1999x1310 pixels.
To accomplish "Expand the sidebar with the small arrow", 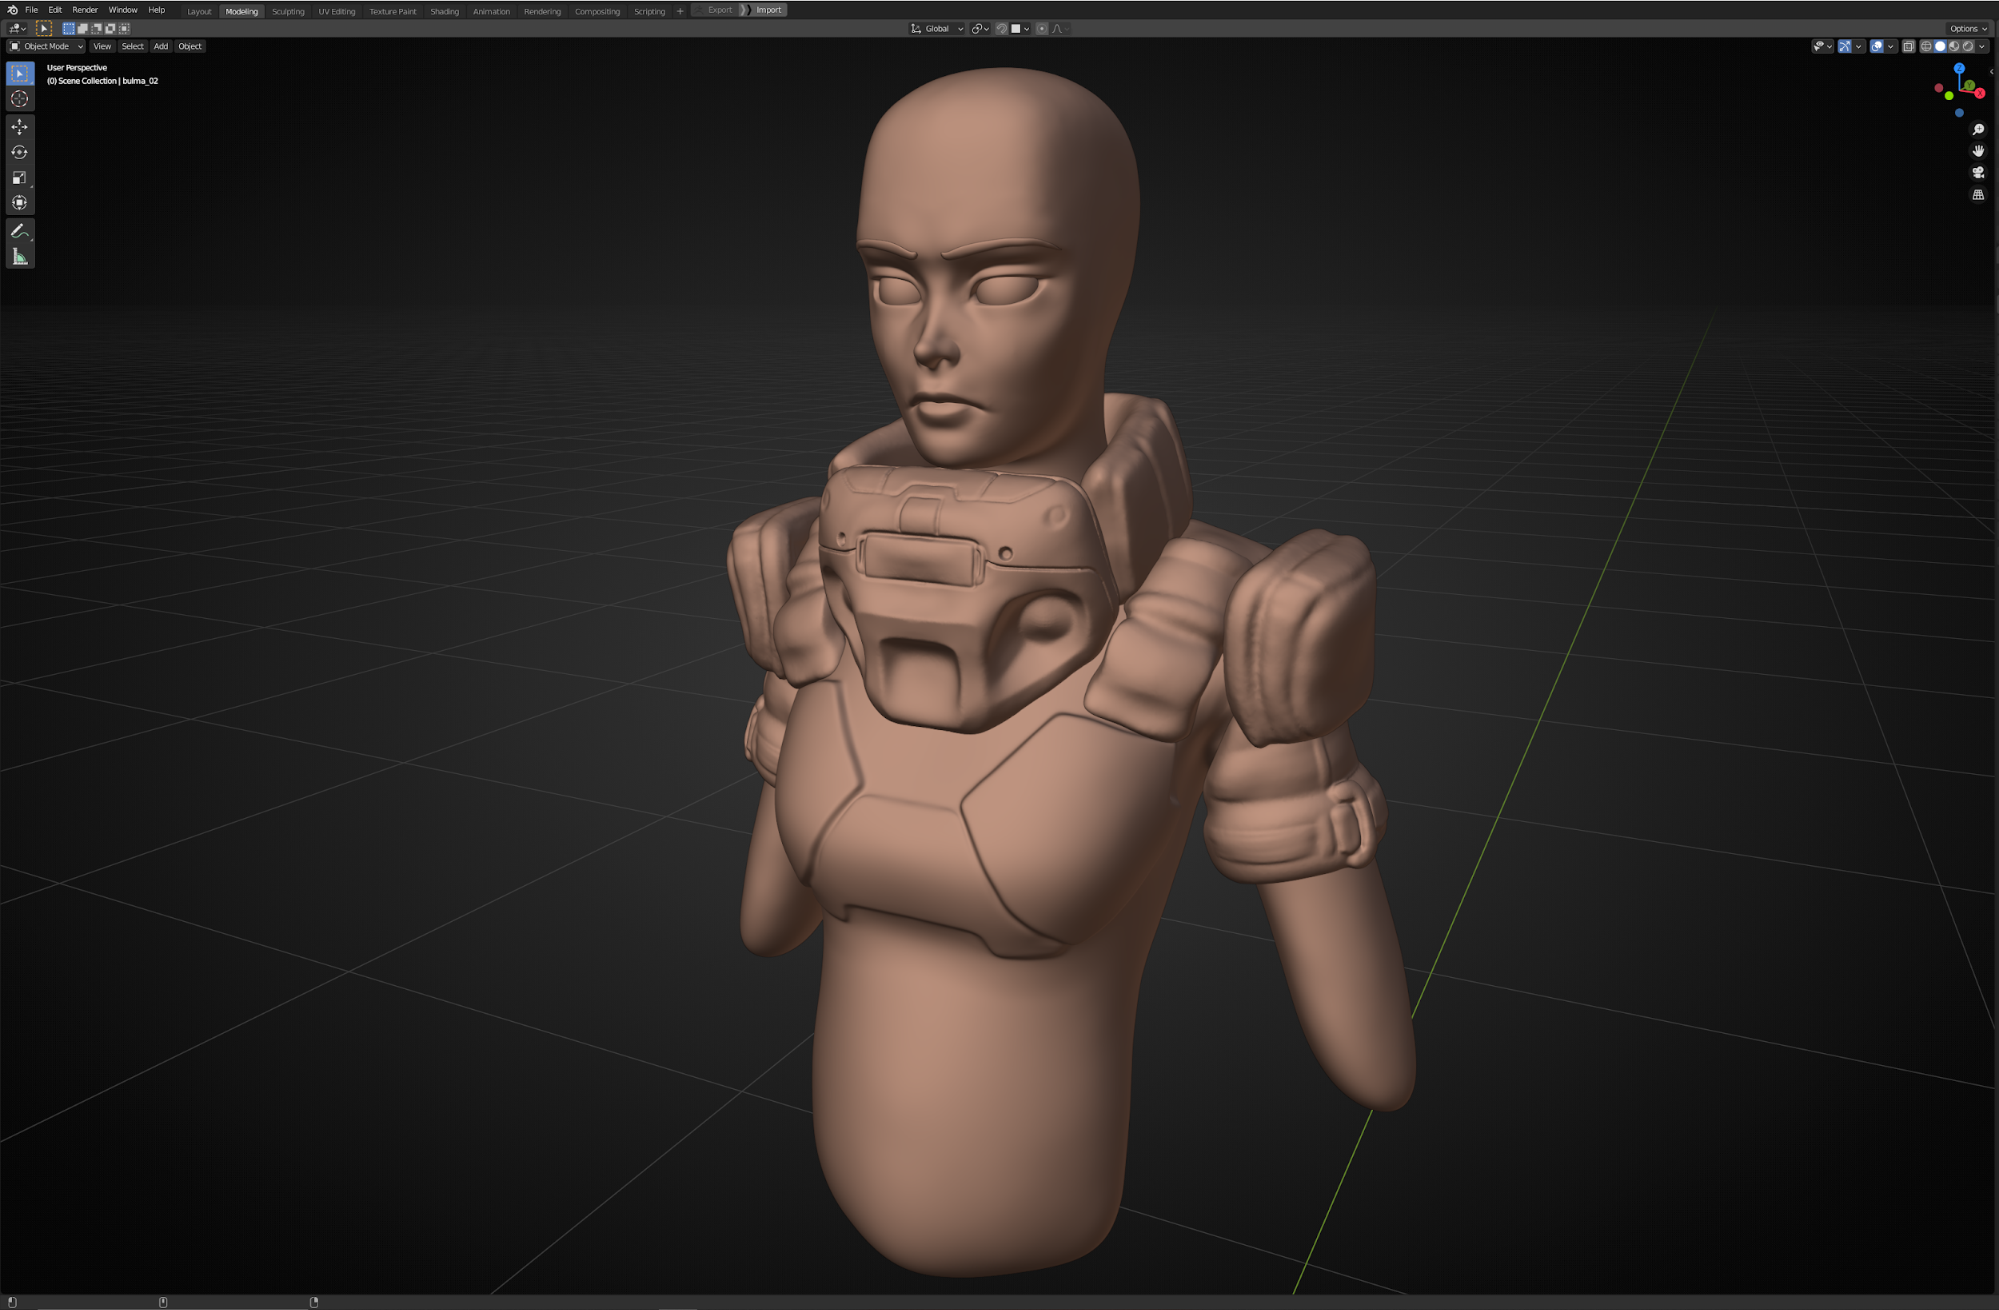I will (1992, 72).
